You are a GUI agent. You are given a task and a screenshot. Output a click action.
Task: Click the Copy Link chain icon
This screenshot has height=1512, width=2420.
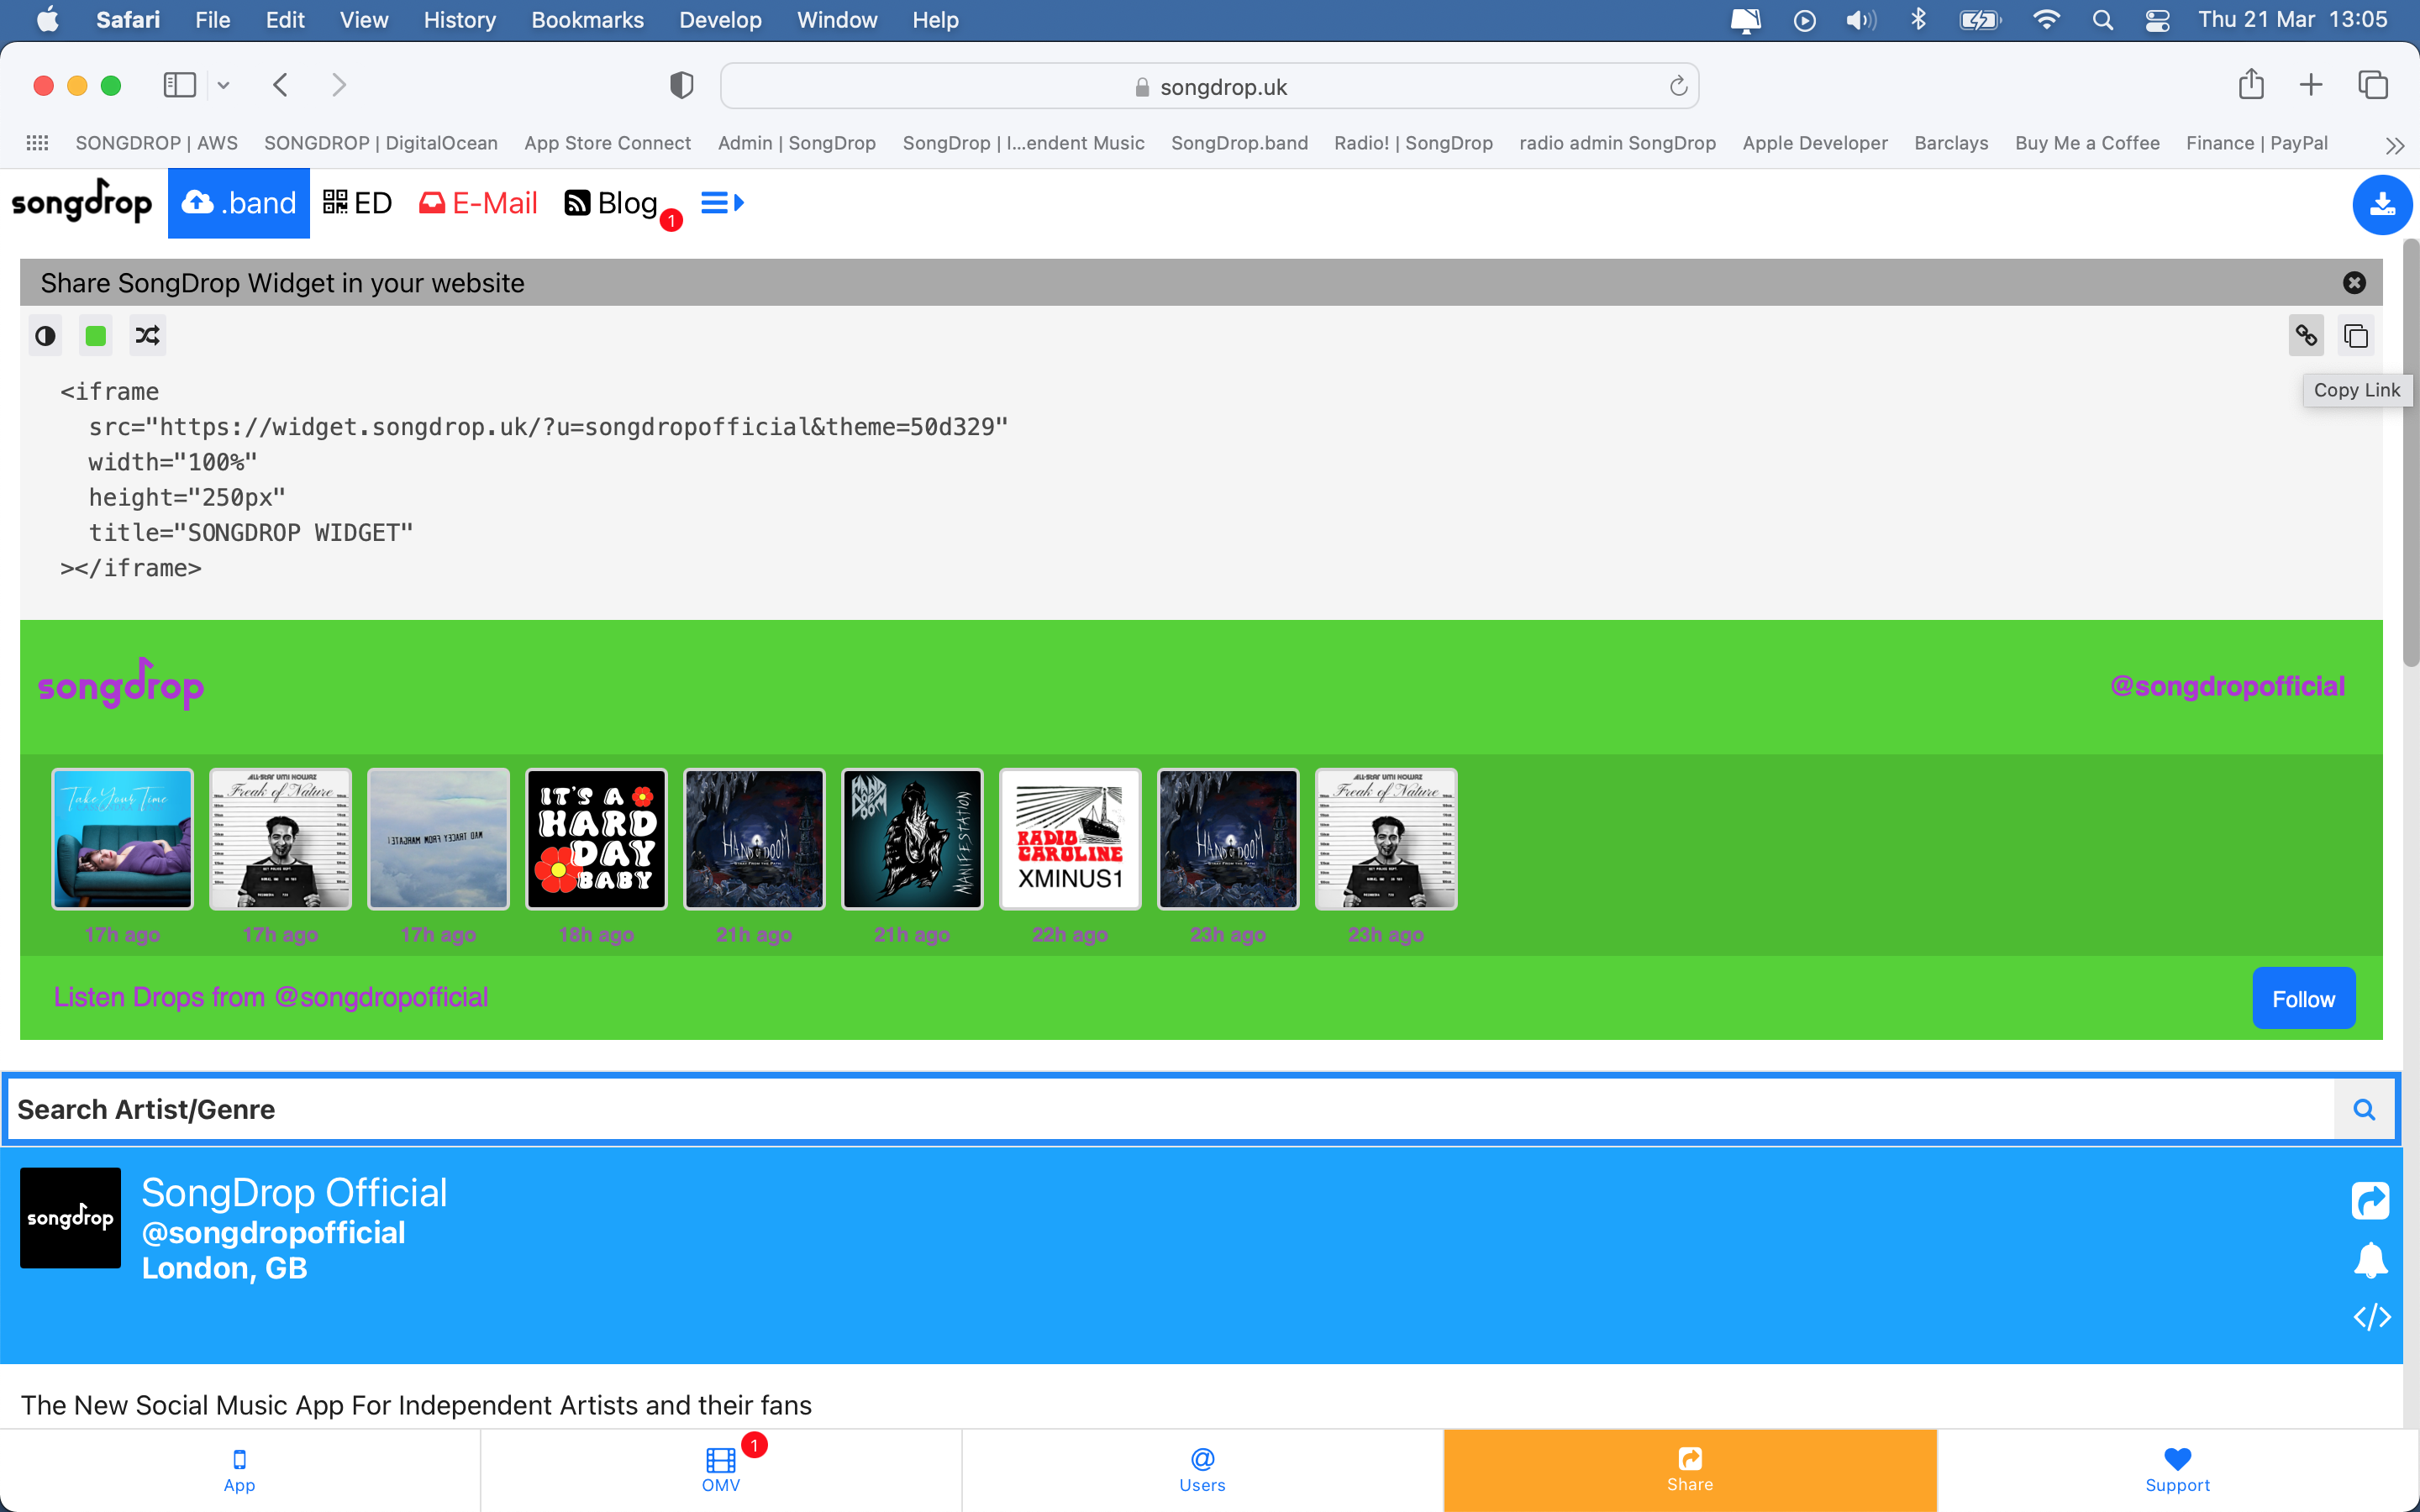coord(2306,336)
